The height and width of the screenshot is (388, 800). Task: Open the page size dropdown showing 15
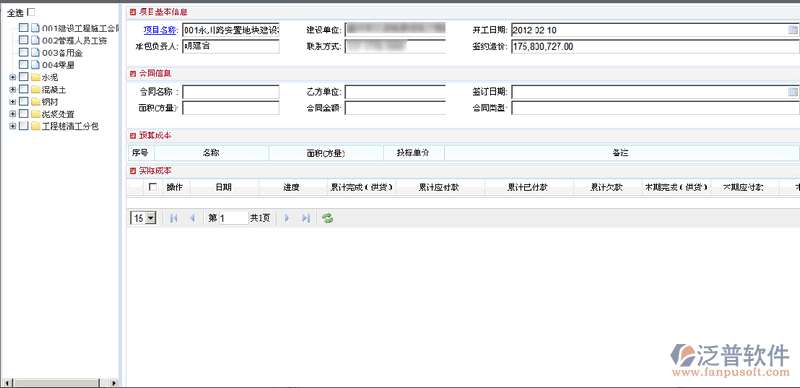(x=144, y=219)
